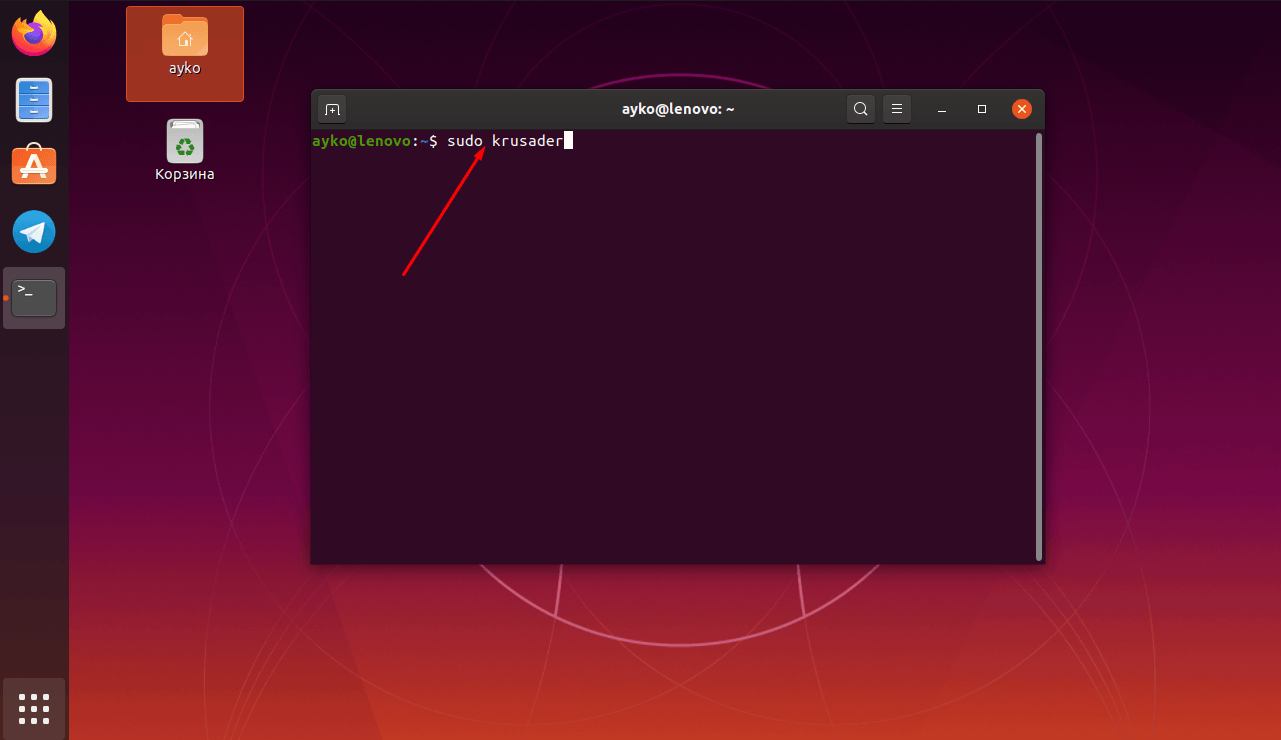
Task: Show the Applications grid
Action: click(x=34, y=708)
